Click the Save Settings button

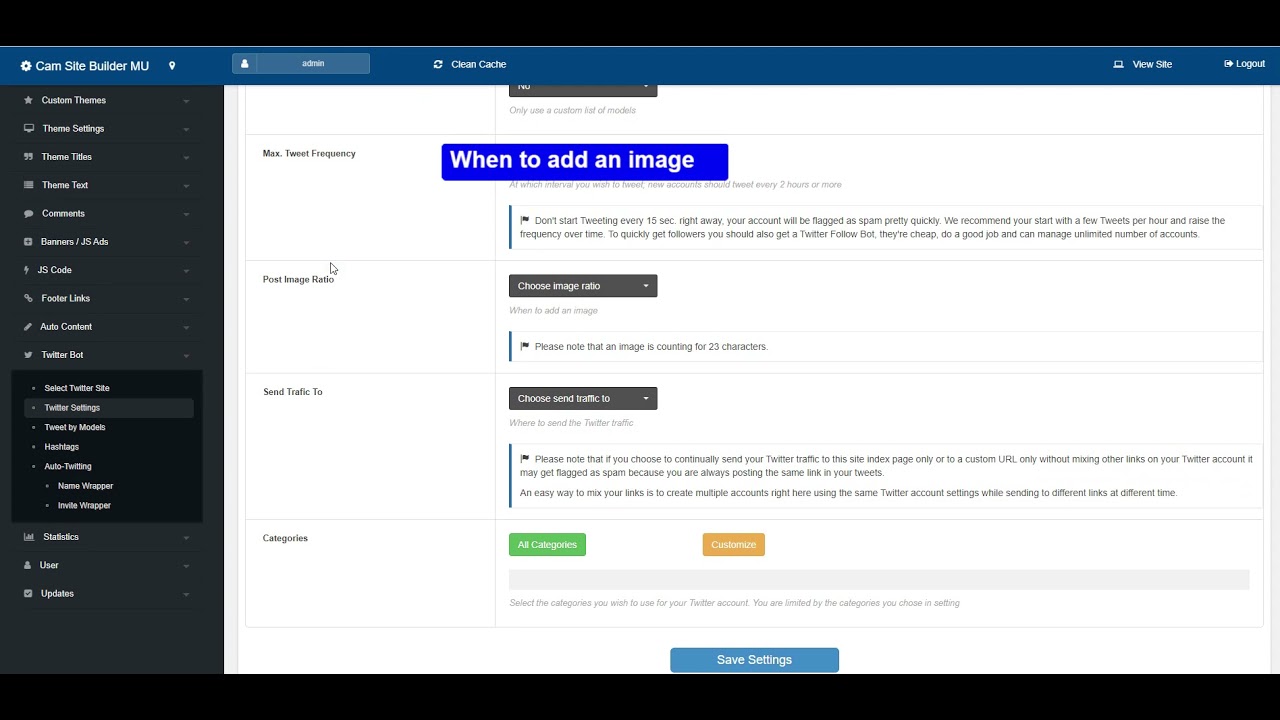(754, 660)
